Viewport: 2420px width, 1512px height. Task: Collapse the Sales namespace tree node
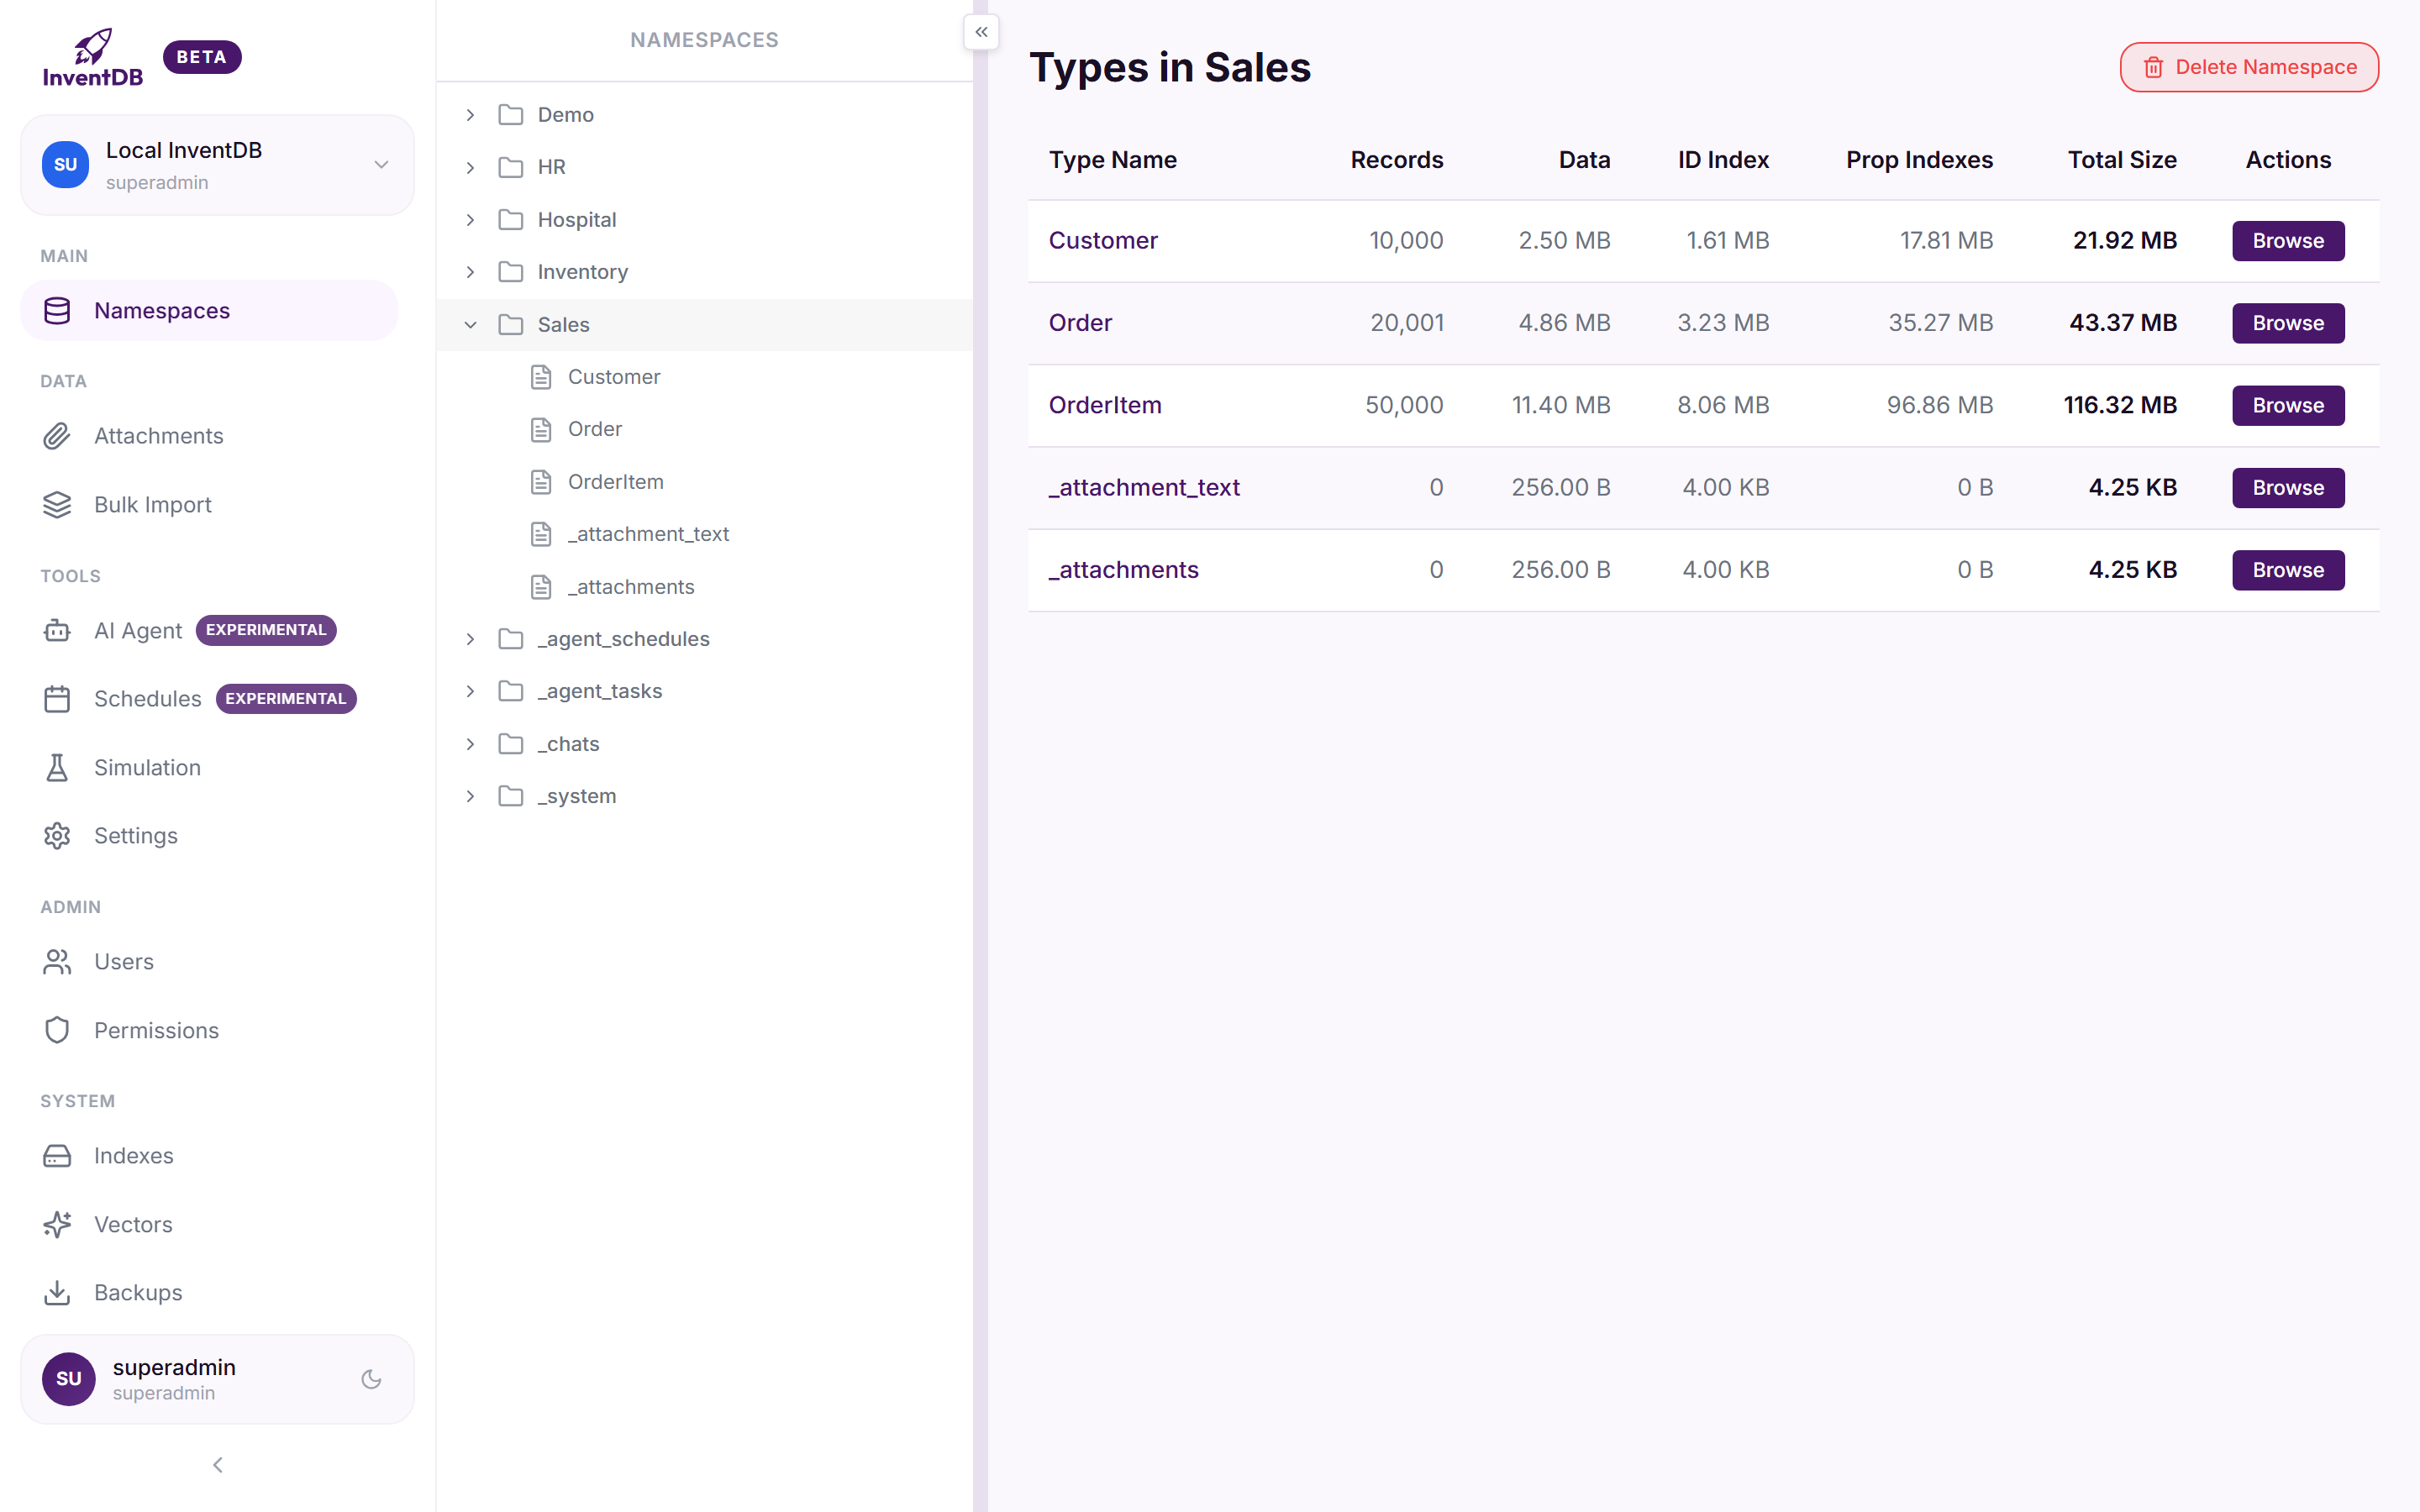point(471,324)
